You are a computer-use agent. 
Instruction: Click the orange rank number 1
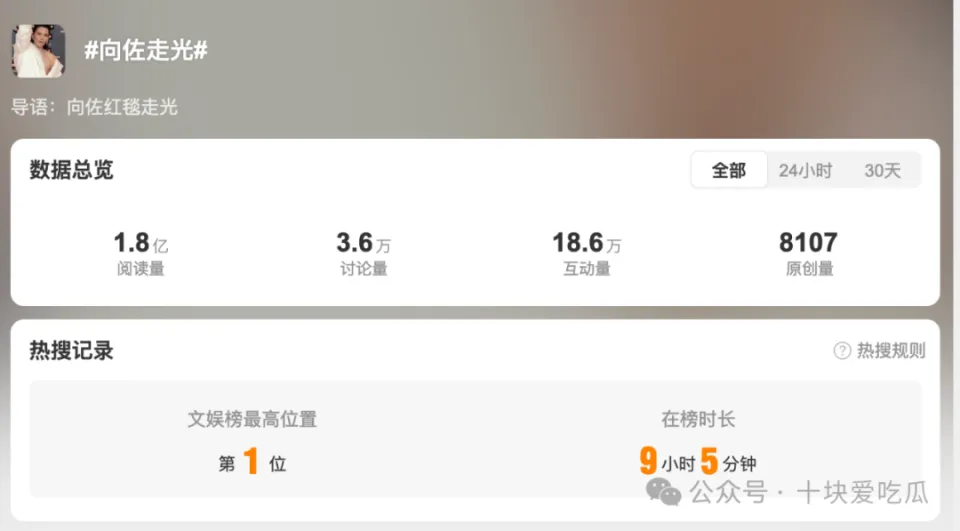click(x=250, y=461)
